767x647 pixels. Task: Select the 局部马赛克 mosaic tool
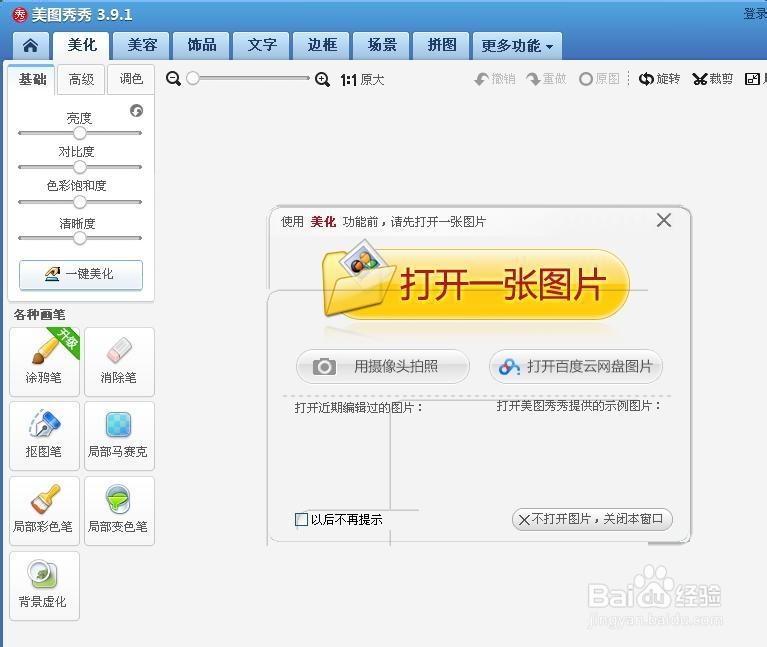119,436
